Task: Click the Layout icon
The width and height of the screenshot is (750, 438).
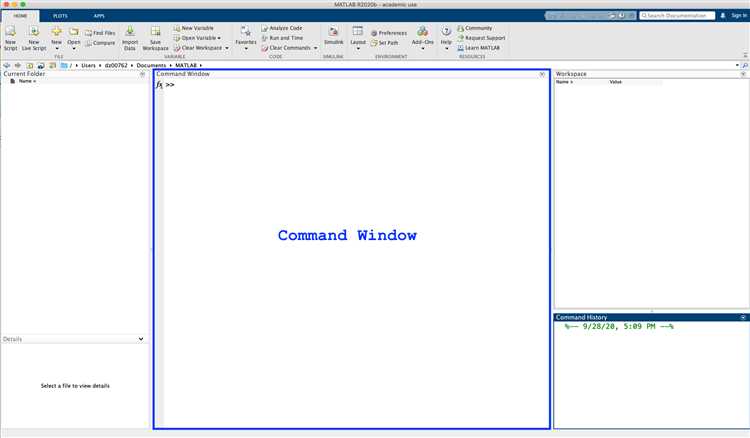Action: click(358, 32)
